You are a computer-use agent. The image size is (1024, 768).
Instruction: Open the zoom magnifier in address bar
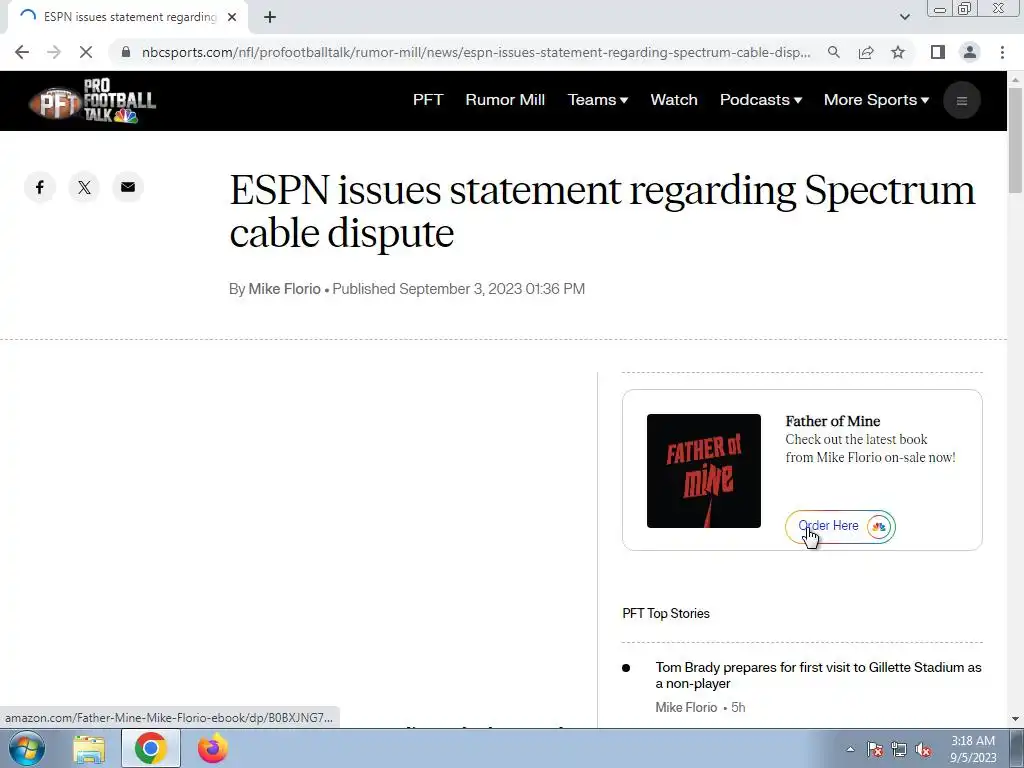pos(834,52)
